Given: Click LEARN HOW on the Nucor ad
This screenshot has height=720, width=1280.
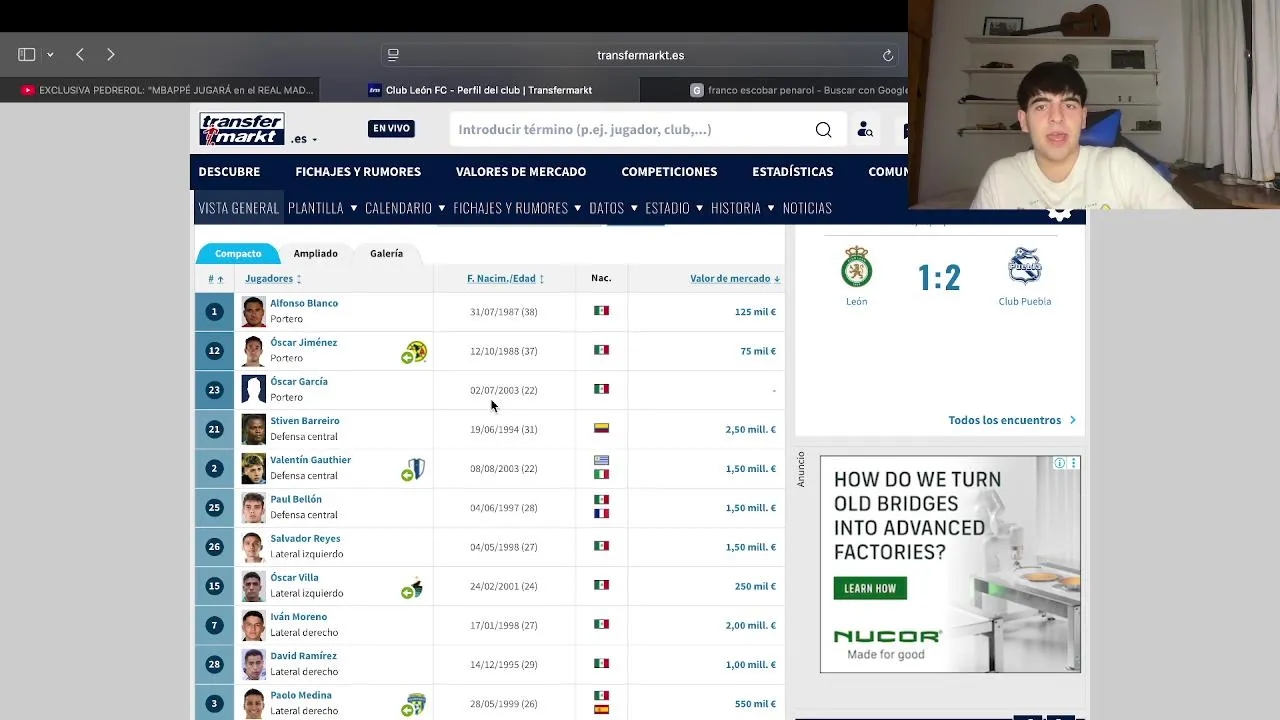Looking at the screenshot, I should (870, 588).
